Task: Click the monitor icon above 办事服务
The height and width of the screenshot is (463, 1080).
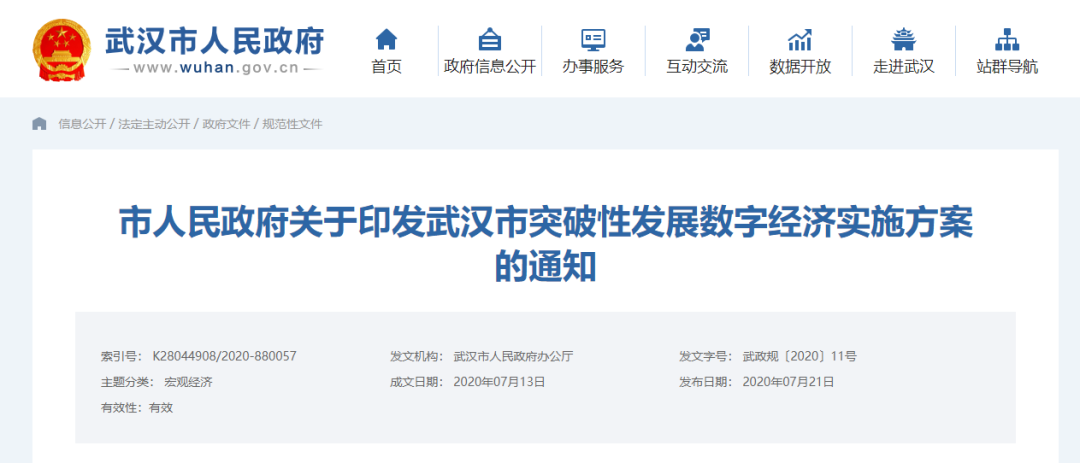Action: coord(593,39)
